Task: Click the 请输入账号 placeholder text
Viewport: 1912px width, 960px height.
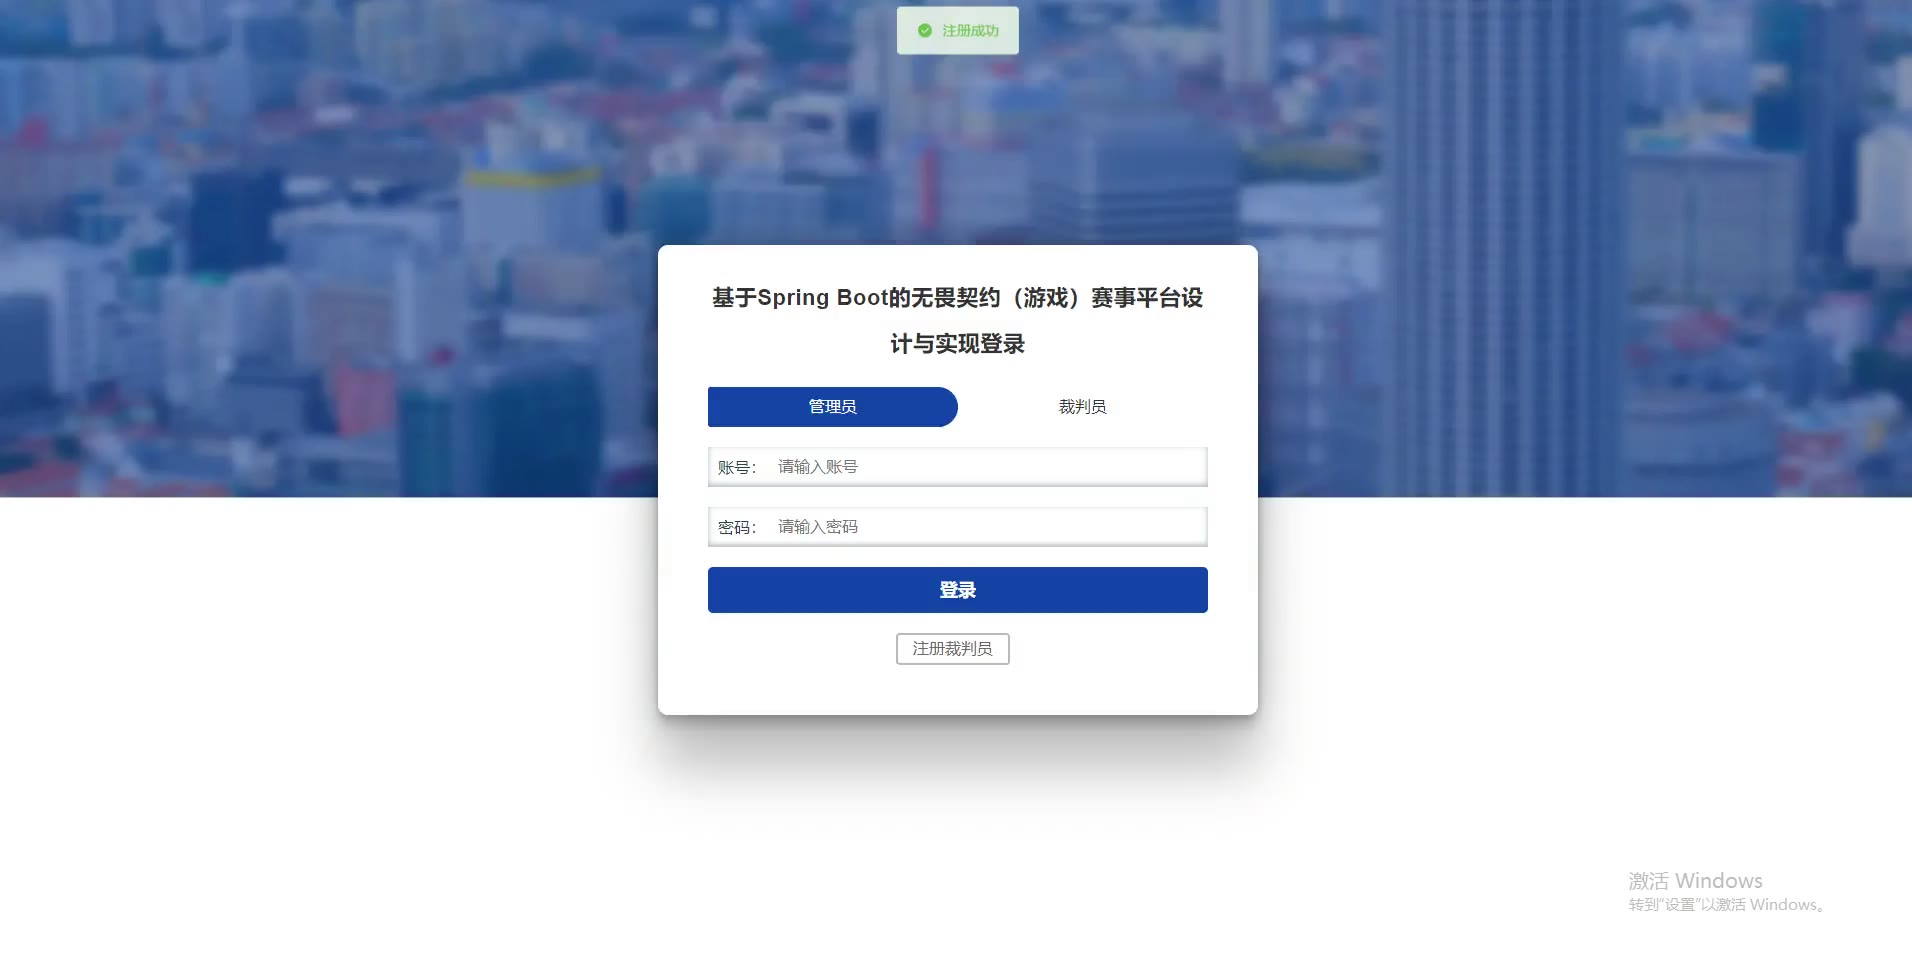Action: [818, 467]
